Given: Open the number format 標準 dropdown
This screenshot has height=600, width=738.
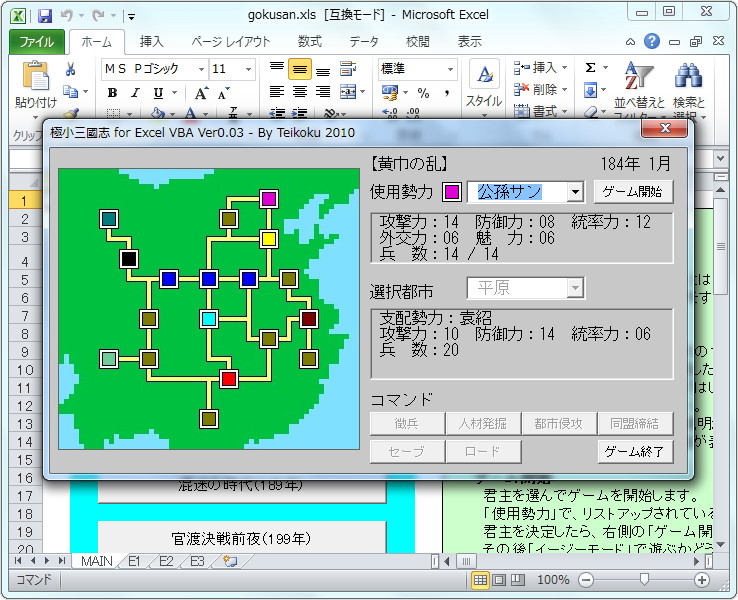Looking at the screenshot, I should point(450,69).
